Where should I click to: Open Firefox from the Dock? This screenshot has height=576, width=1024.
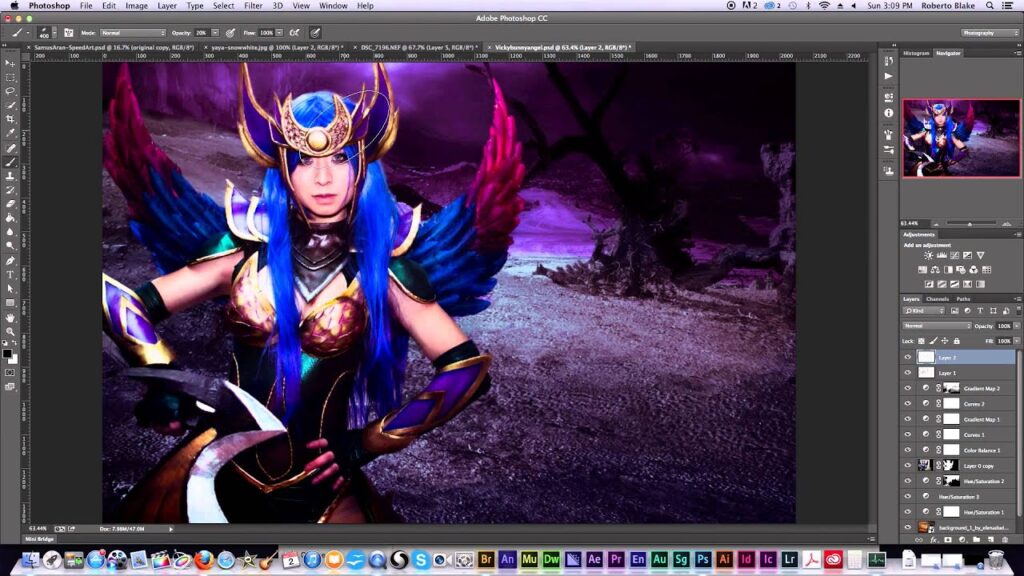[x=204, y=560]
